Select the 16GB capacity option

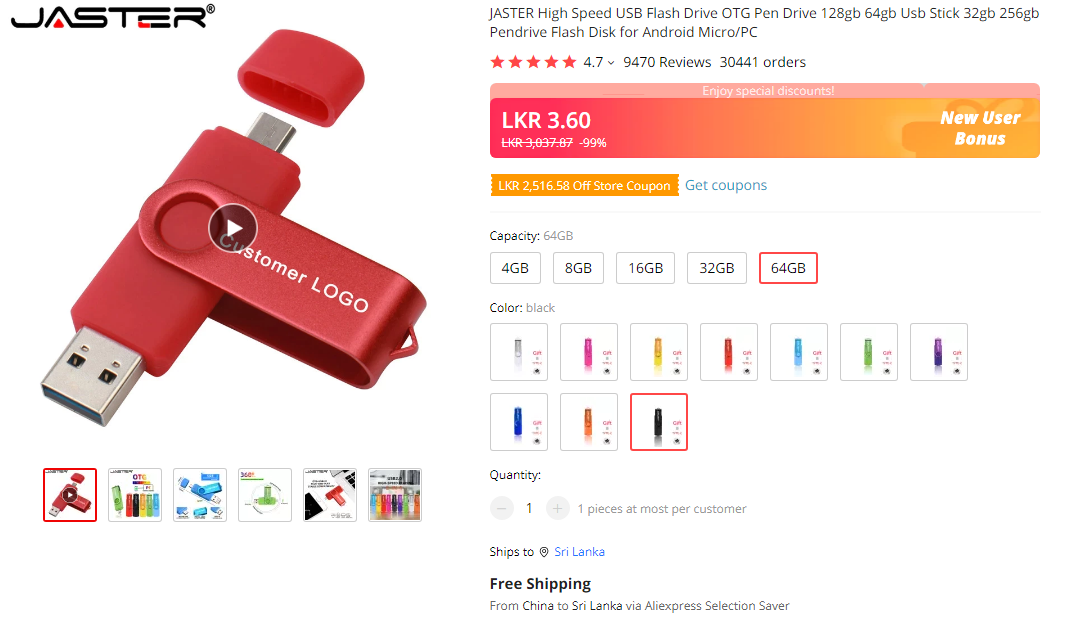pyautogui.click(x=646, y=268)
